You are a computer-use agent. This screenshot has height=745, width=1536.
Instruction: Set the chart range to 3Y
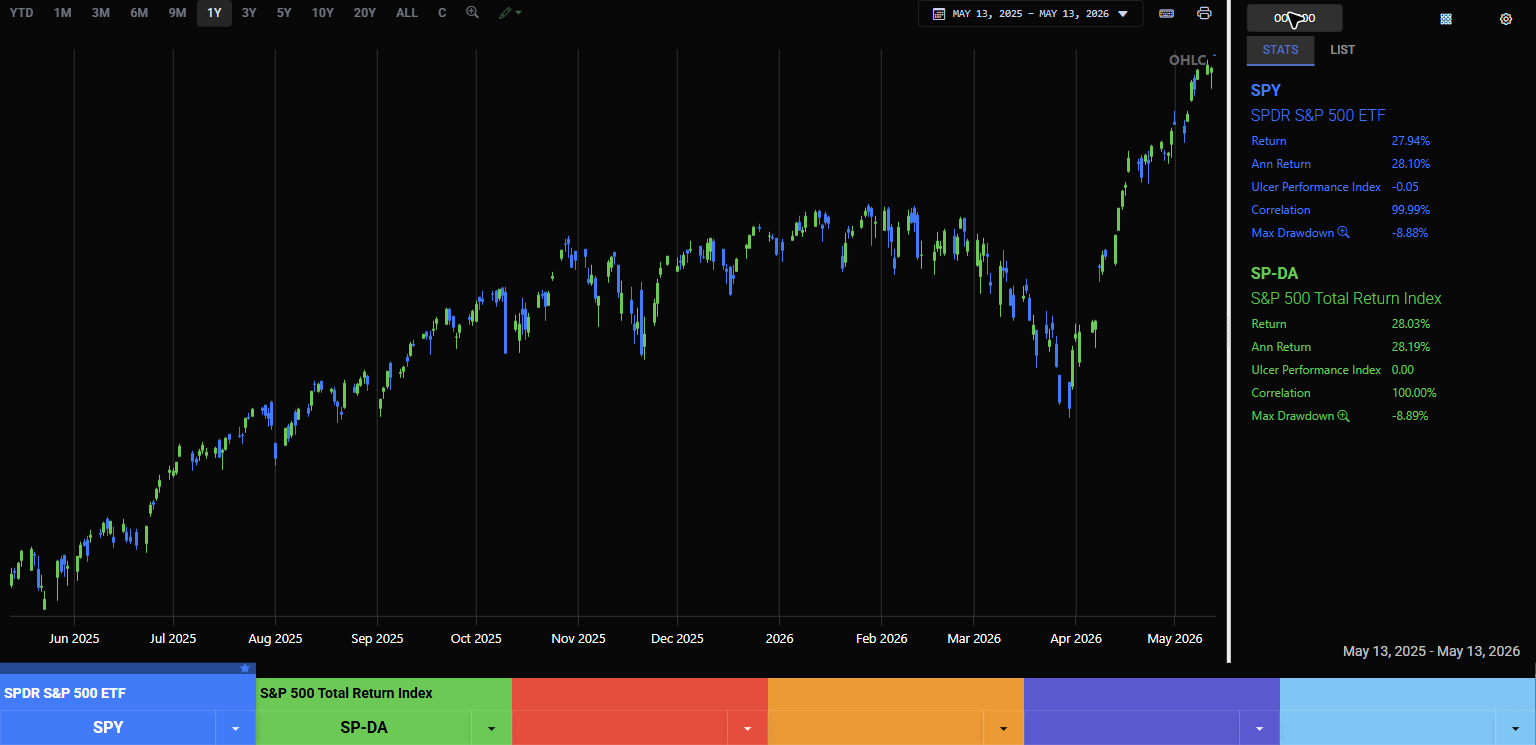(x=249, y=13)
